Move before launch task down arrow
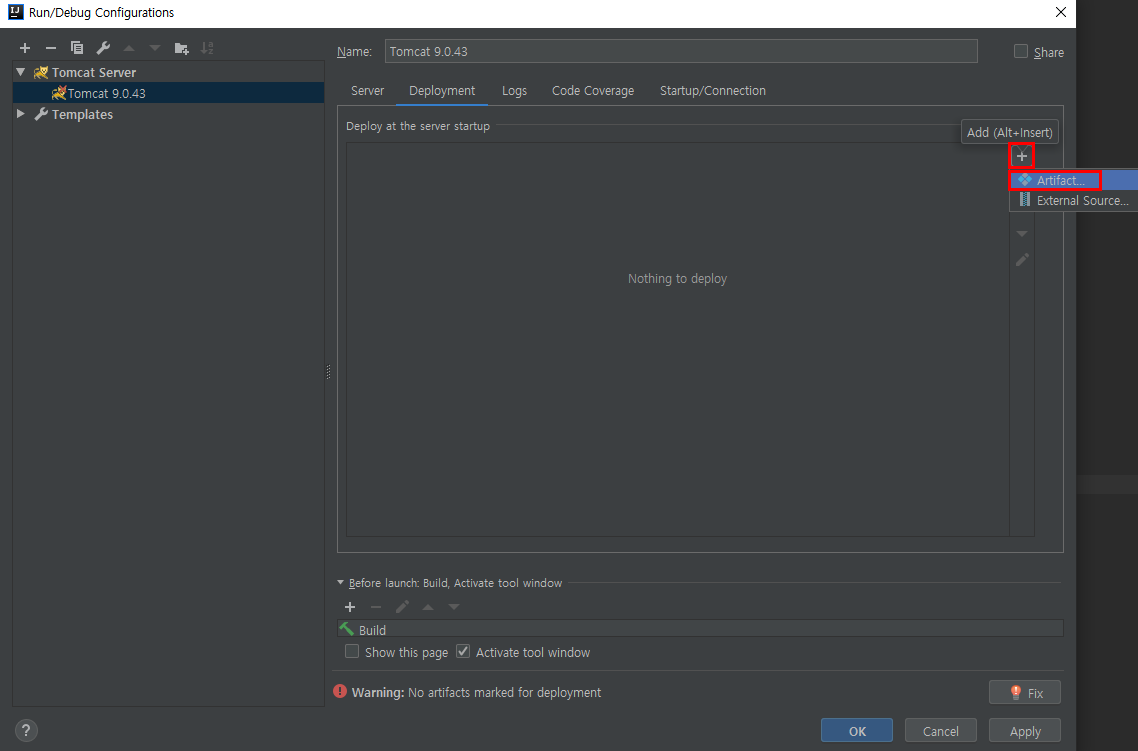This screenshot has height=751, width=1138. (x=454, y=607)
